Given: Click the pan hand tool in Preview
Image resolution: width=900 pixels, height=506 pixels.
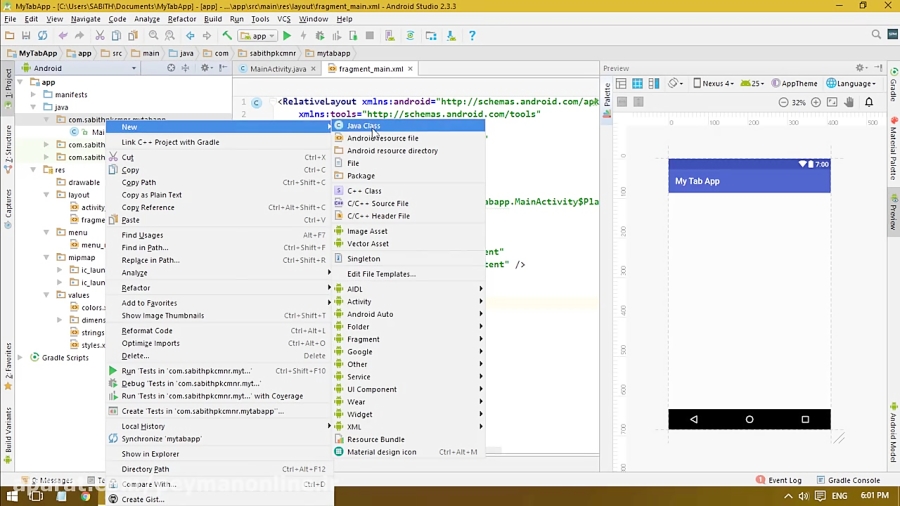Looking at the screenshot, I should pyautogui.click(x=849, y=102).
